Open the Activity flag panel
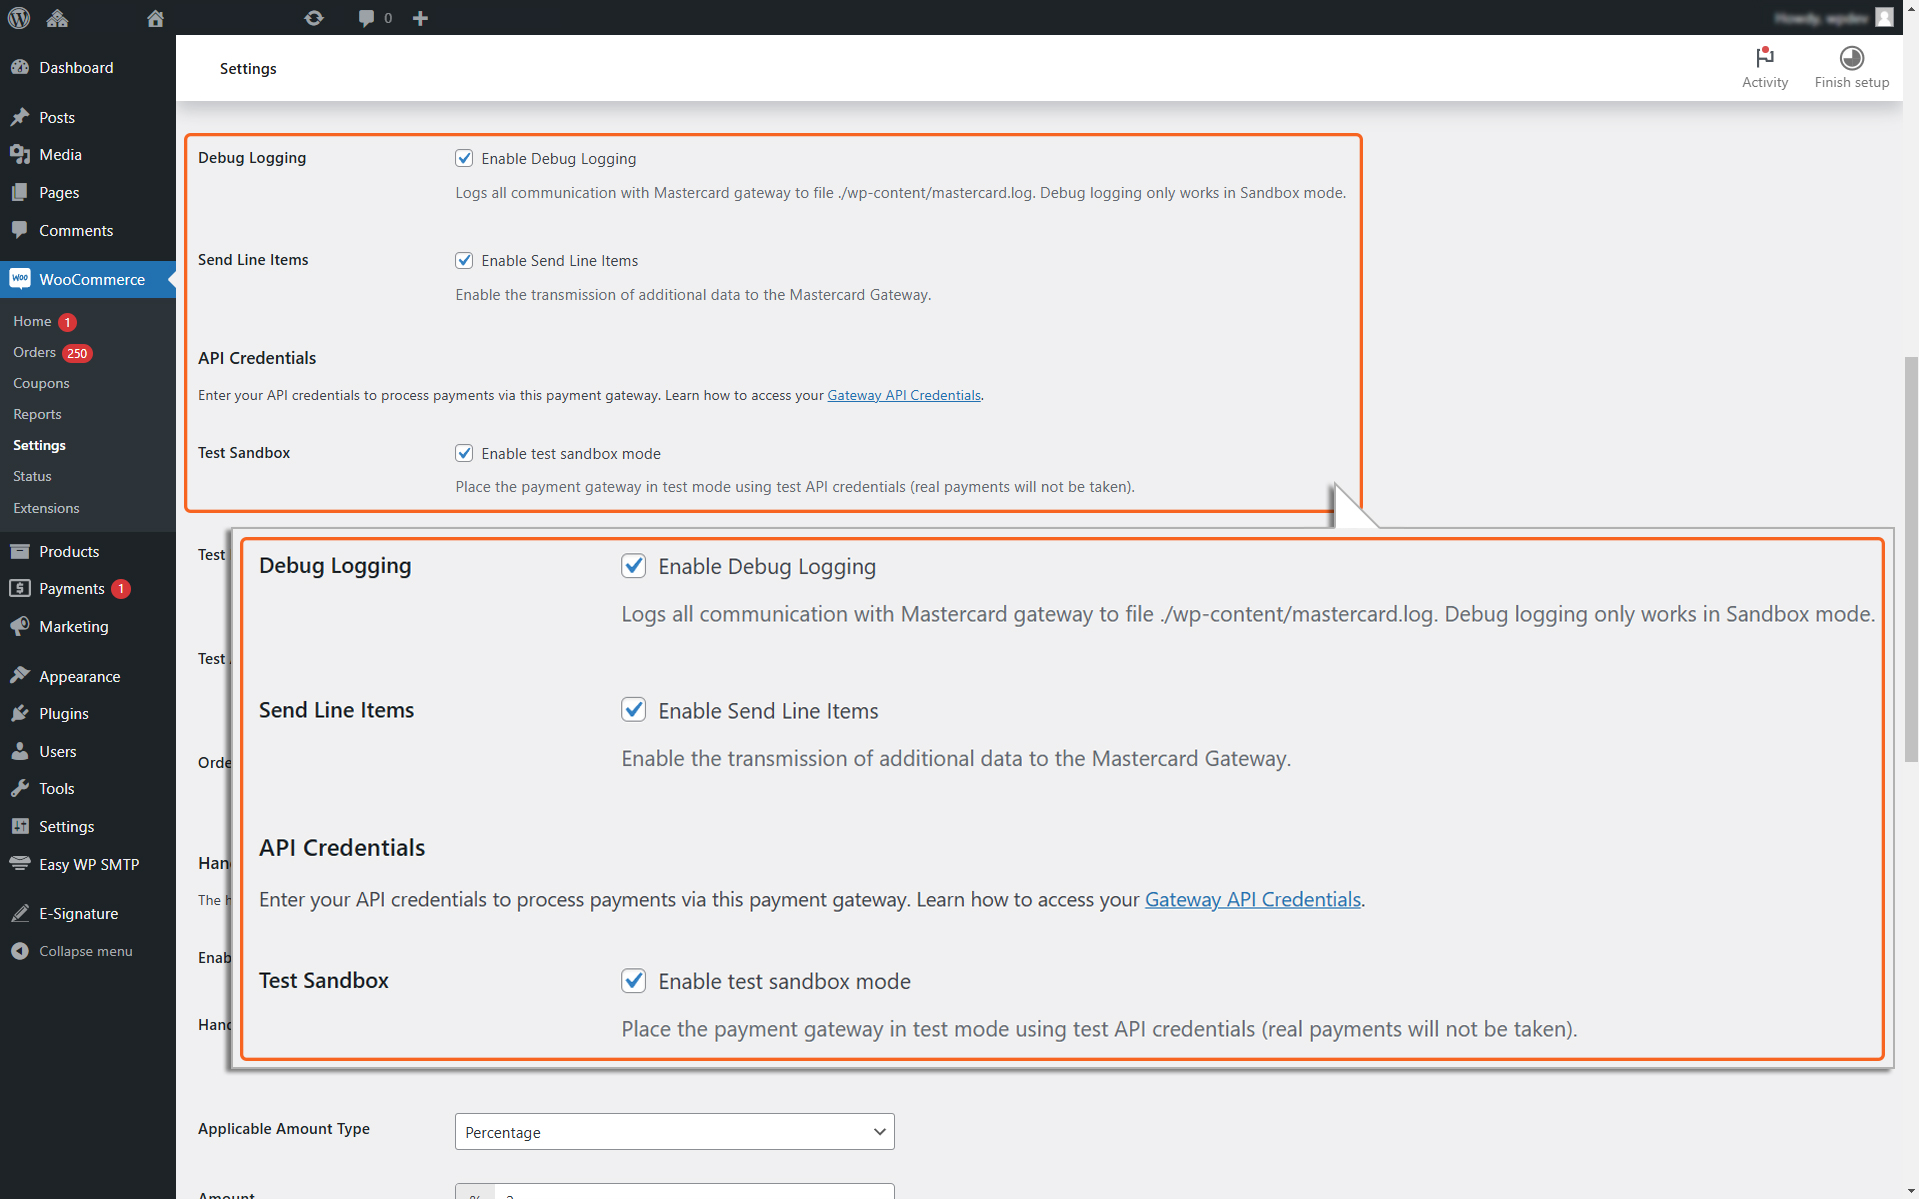Screen dimensions: 1919x1199 1764,57
